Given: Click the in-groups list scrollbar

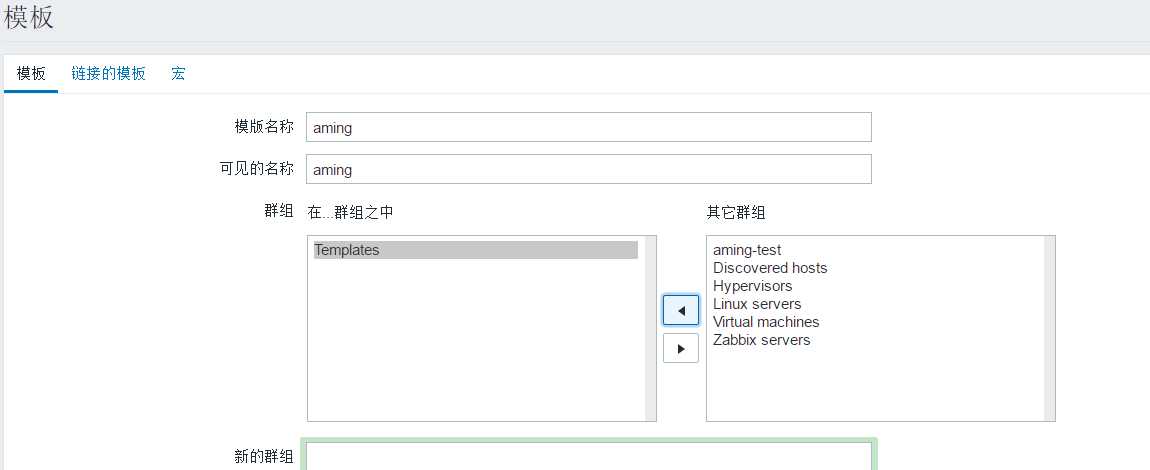Looking at the screenshot, I should pos(651,328).
